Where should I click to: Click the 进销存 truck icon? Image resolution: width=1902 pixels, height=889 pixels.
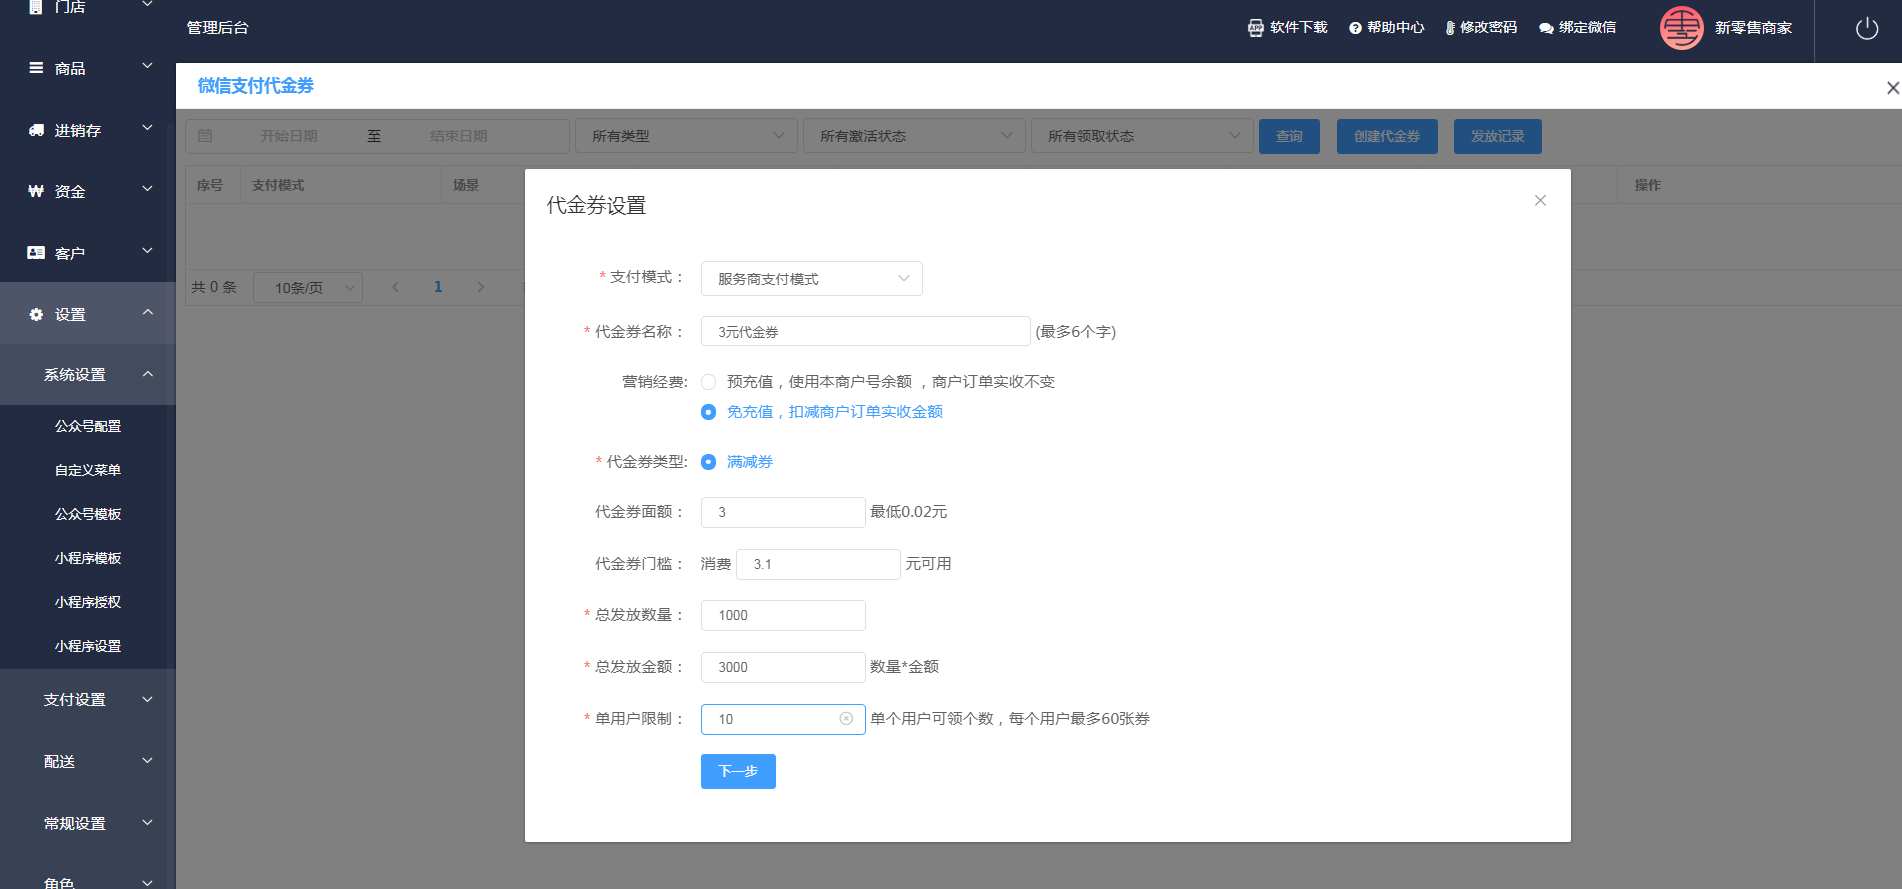(x=36, y=130)
